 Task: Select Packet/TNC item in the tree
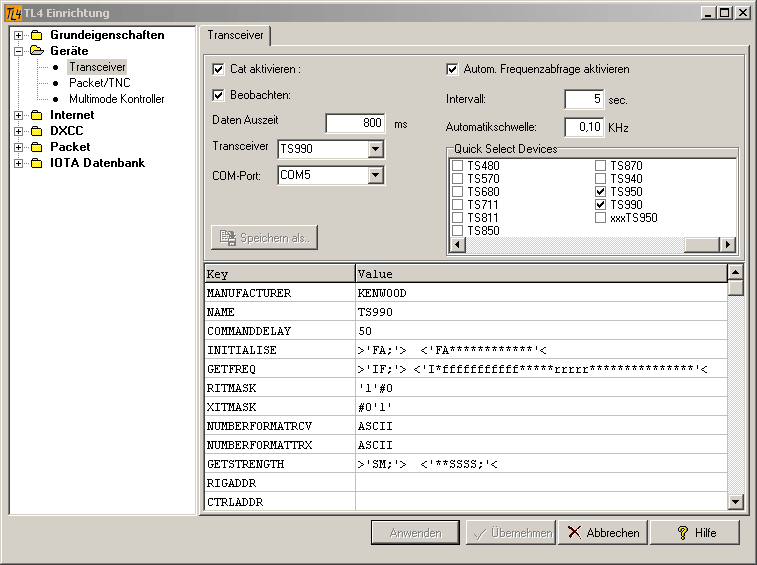tap(99, 83)
